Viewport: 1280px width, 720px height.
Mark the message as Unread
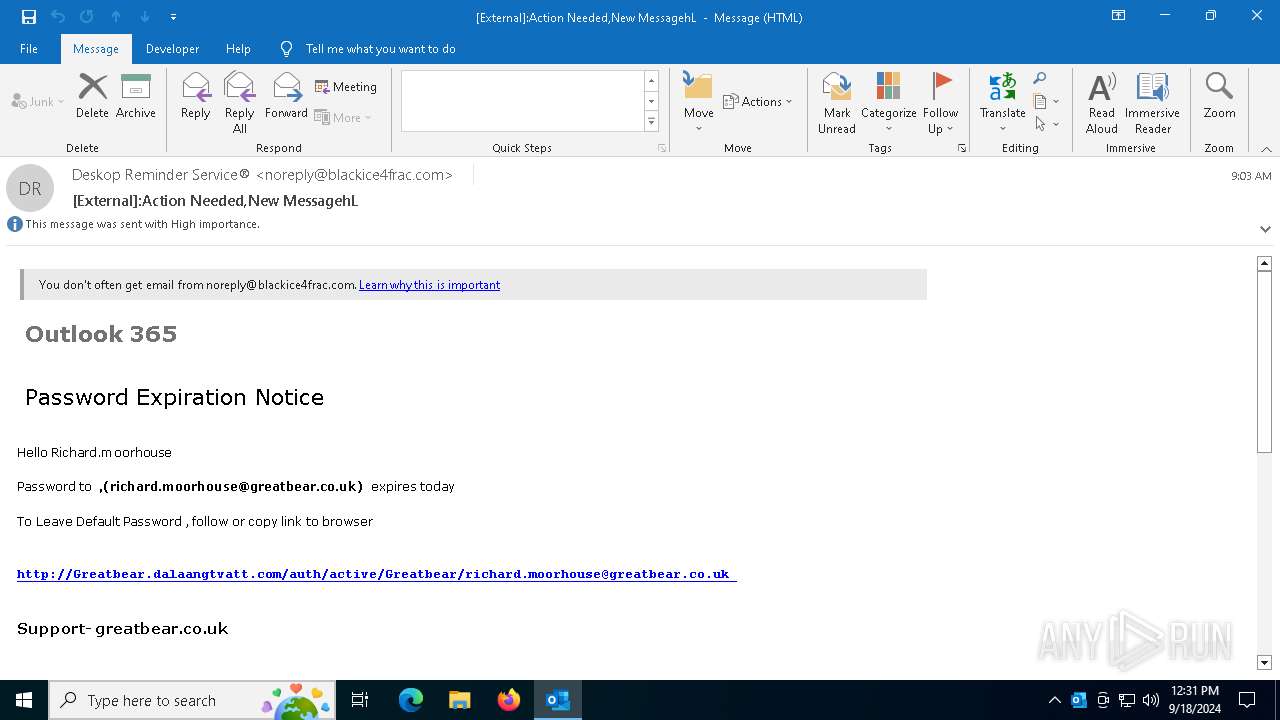(837, 103)
